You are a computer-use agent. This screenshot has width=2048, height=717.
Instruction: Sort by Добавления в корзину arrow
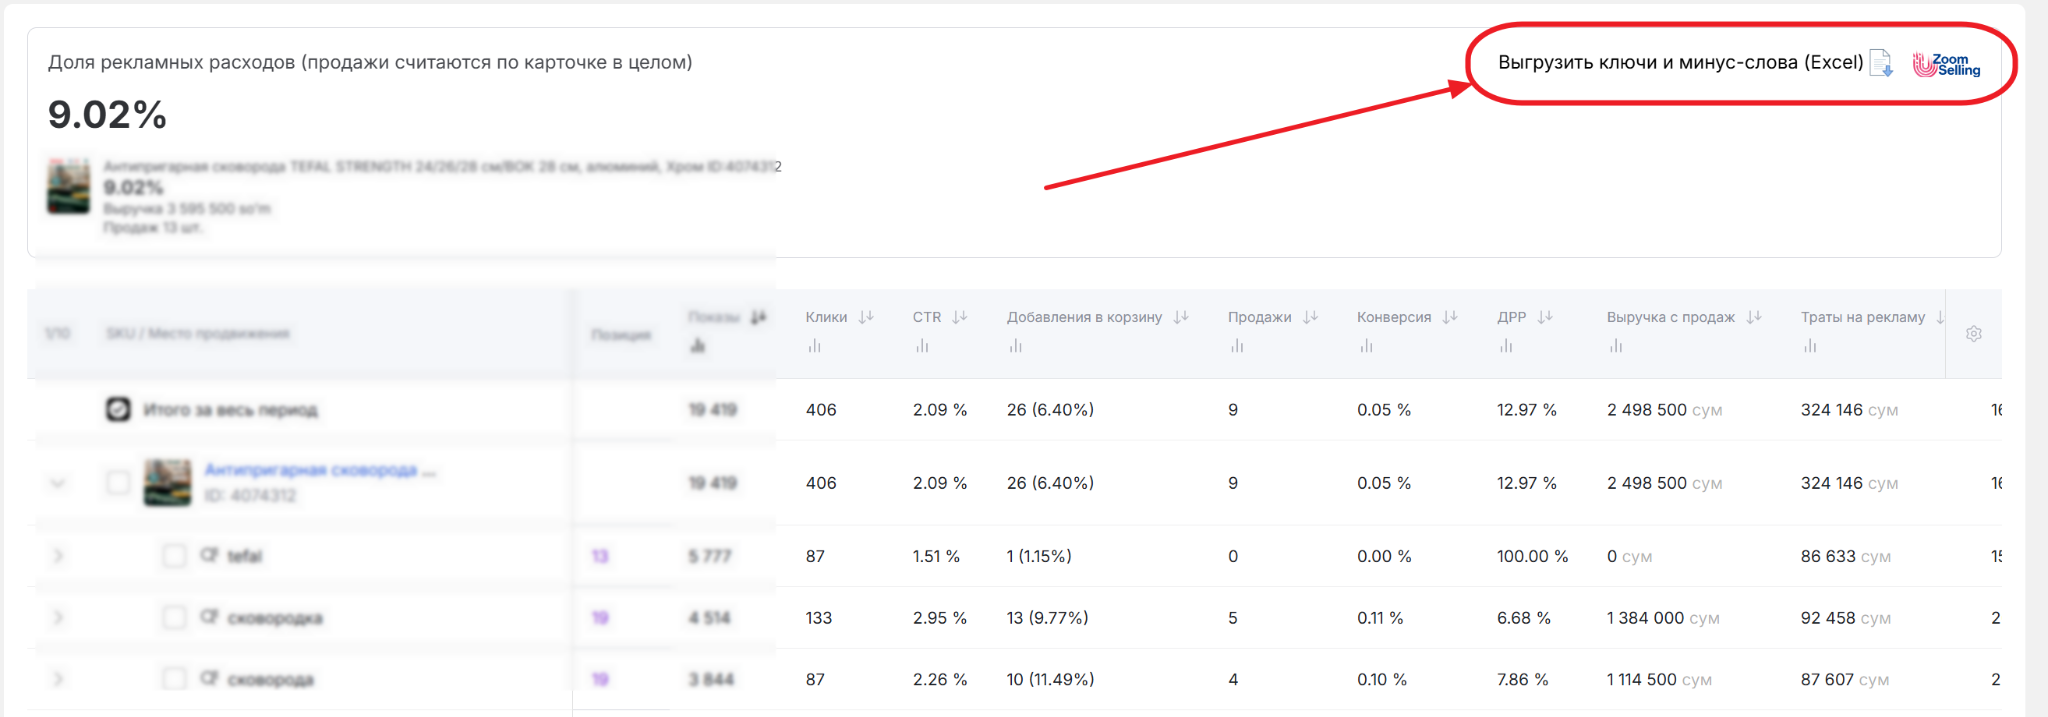click(1181, 317)
